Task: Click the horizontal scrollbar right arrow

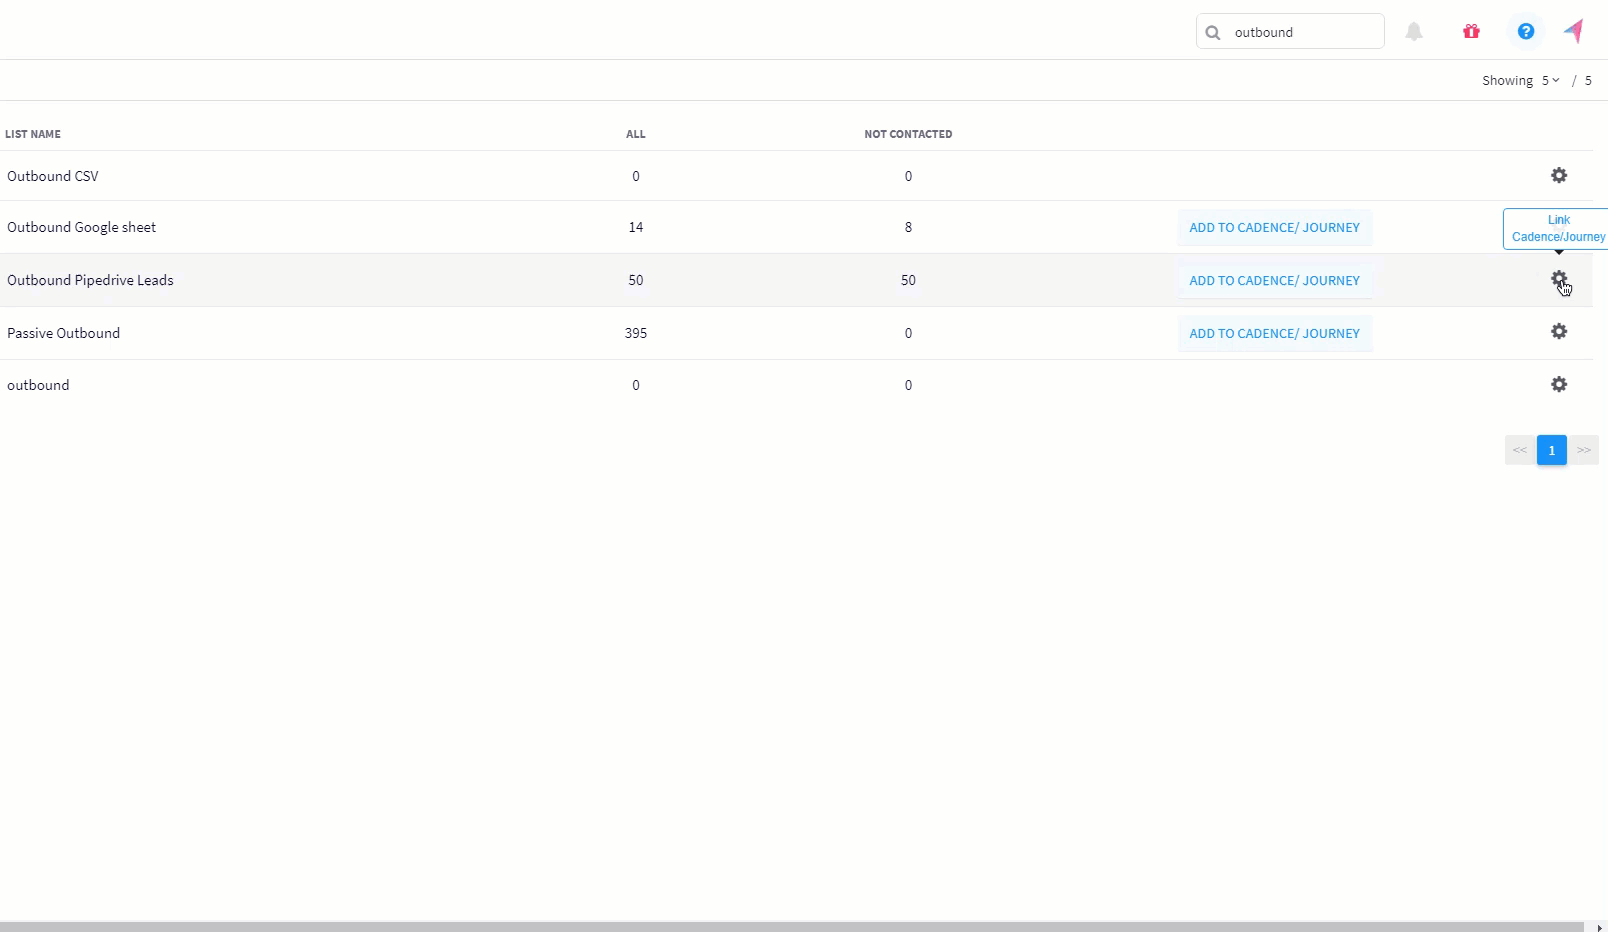Action: tap(1600, 927)
